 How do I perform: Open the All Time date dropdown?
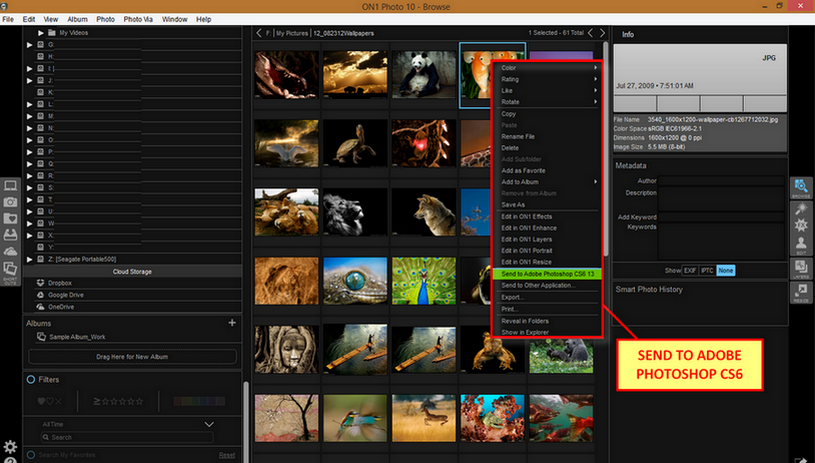[x=127, y=424]
